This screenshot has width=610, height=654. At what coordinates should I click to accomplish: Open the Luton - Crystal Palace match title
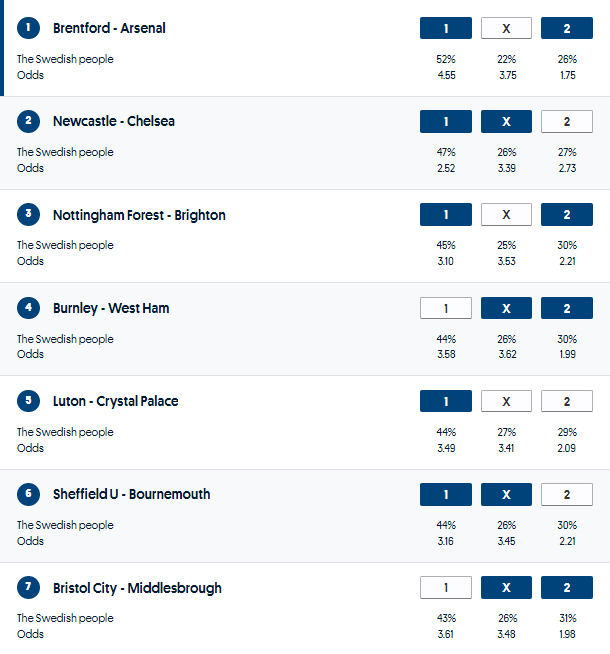point(116,401)
